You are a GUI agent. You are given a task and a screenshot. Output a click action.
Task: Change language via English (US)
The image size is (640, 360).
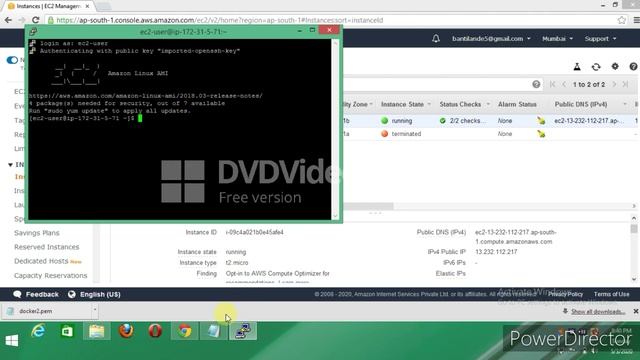[x=94, y=294]
